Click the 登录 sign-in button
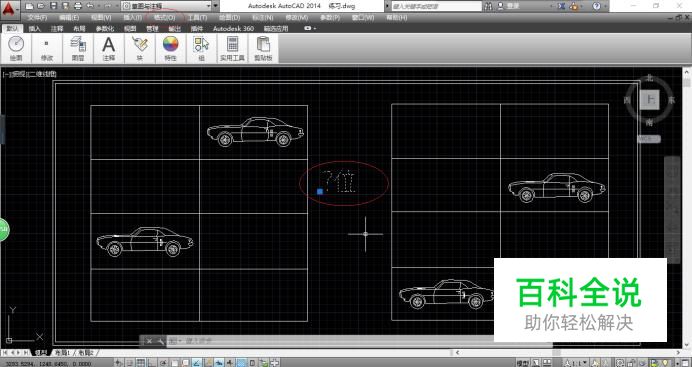 pos(508,6)
